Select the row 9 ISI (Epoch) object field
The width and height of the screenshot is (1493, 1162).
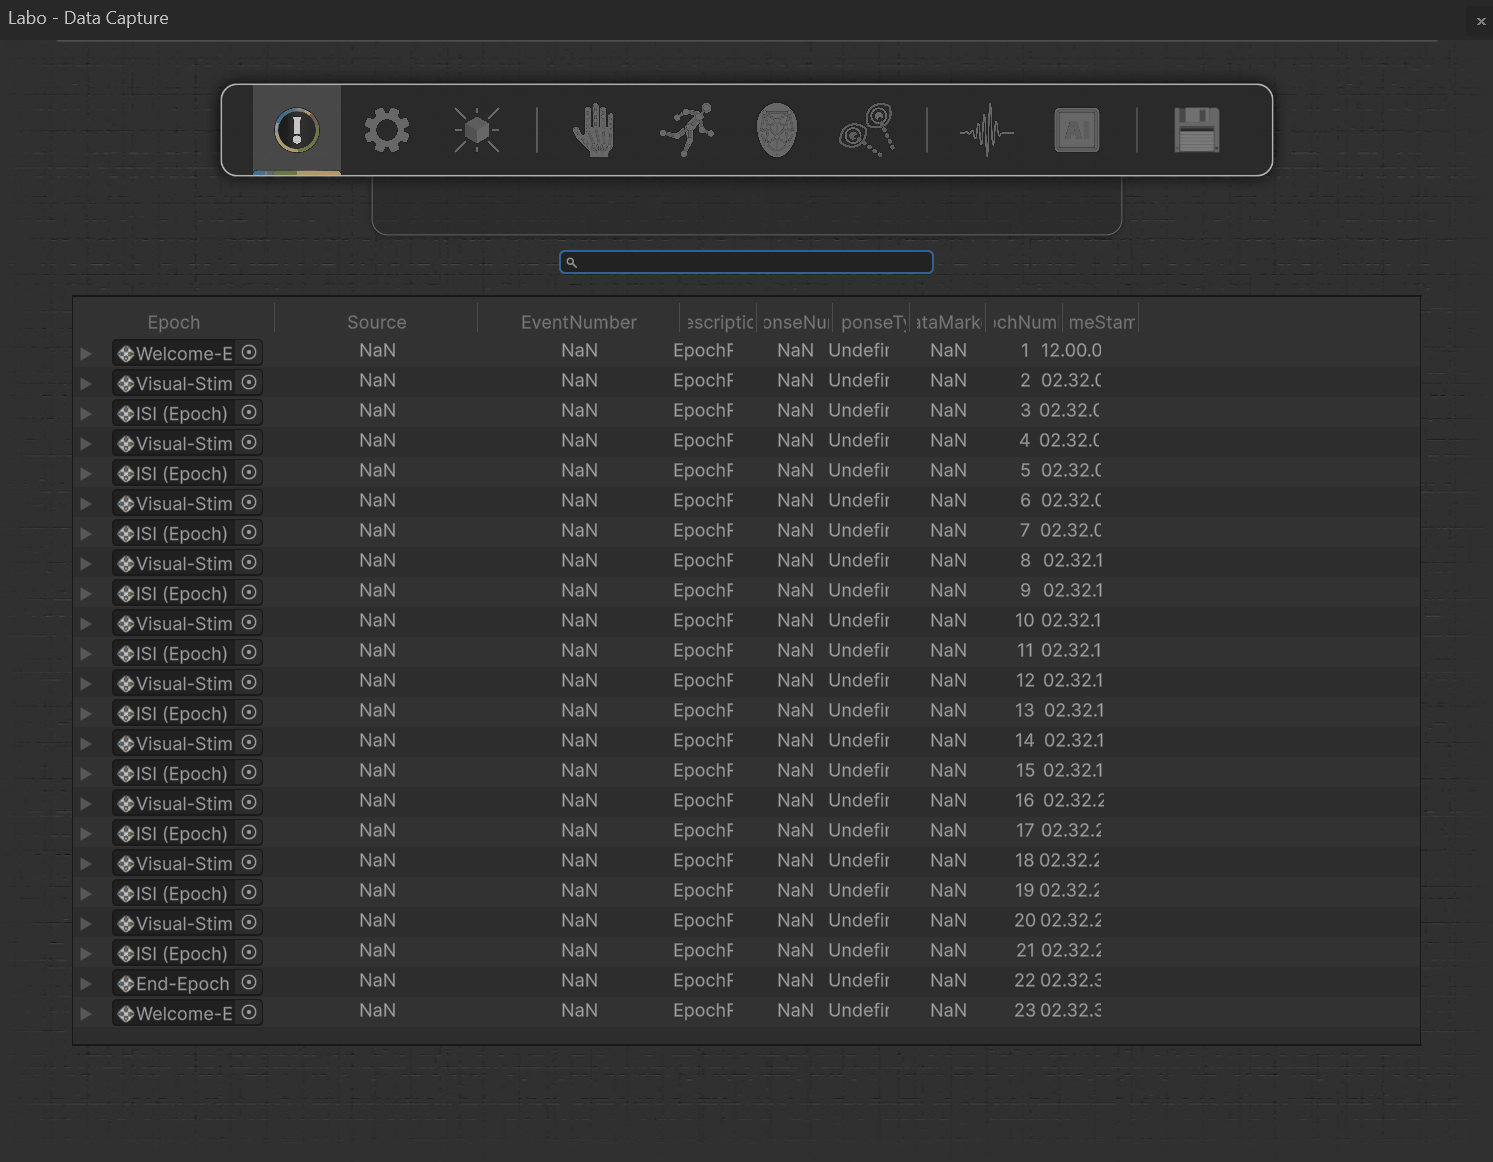187,593
